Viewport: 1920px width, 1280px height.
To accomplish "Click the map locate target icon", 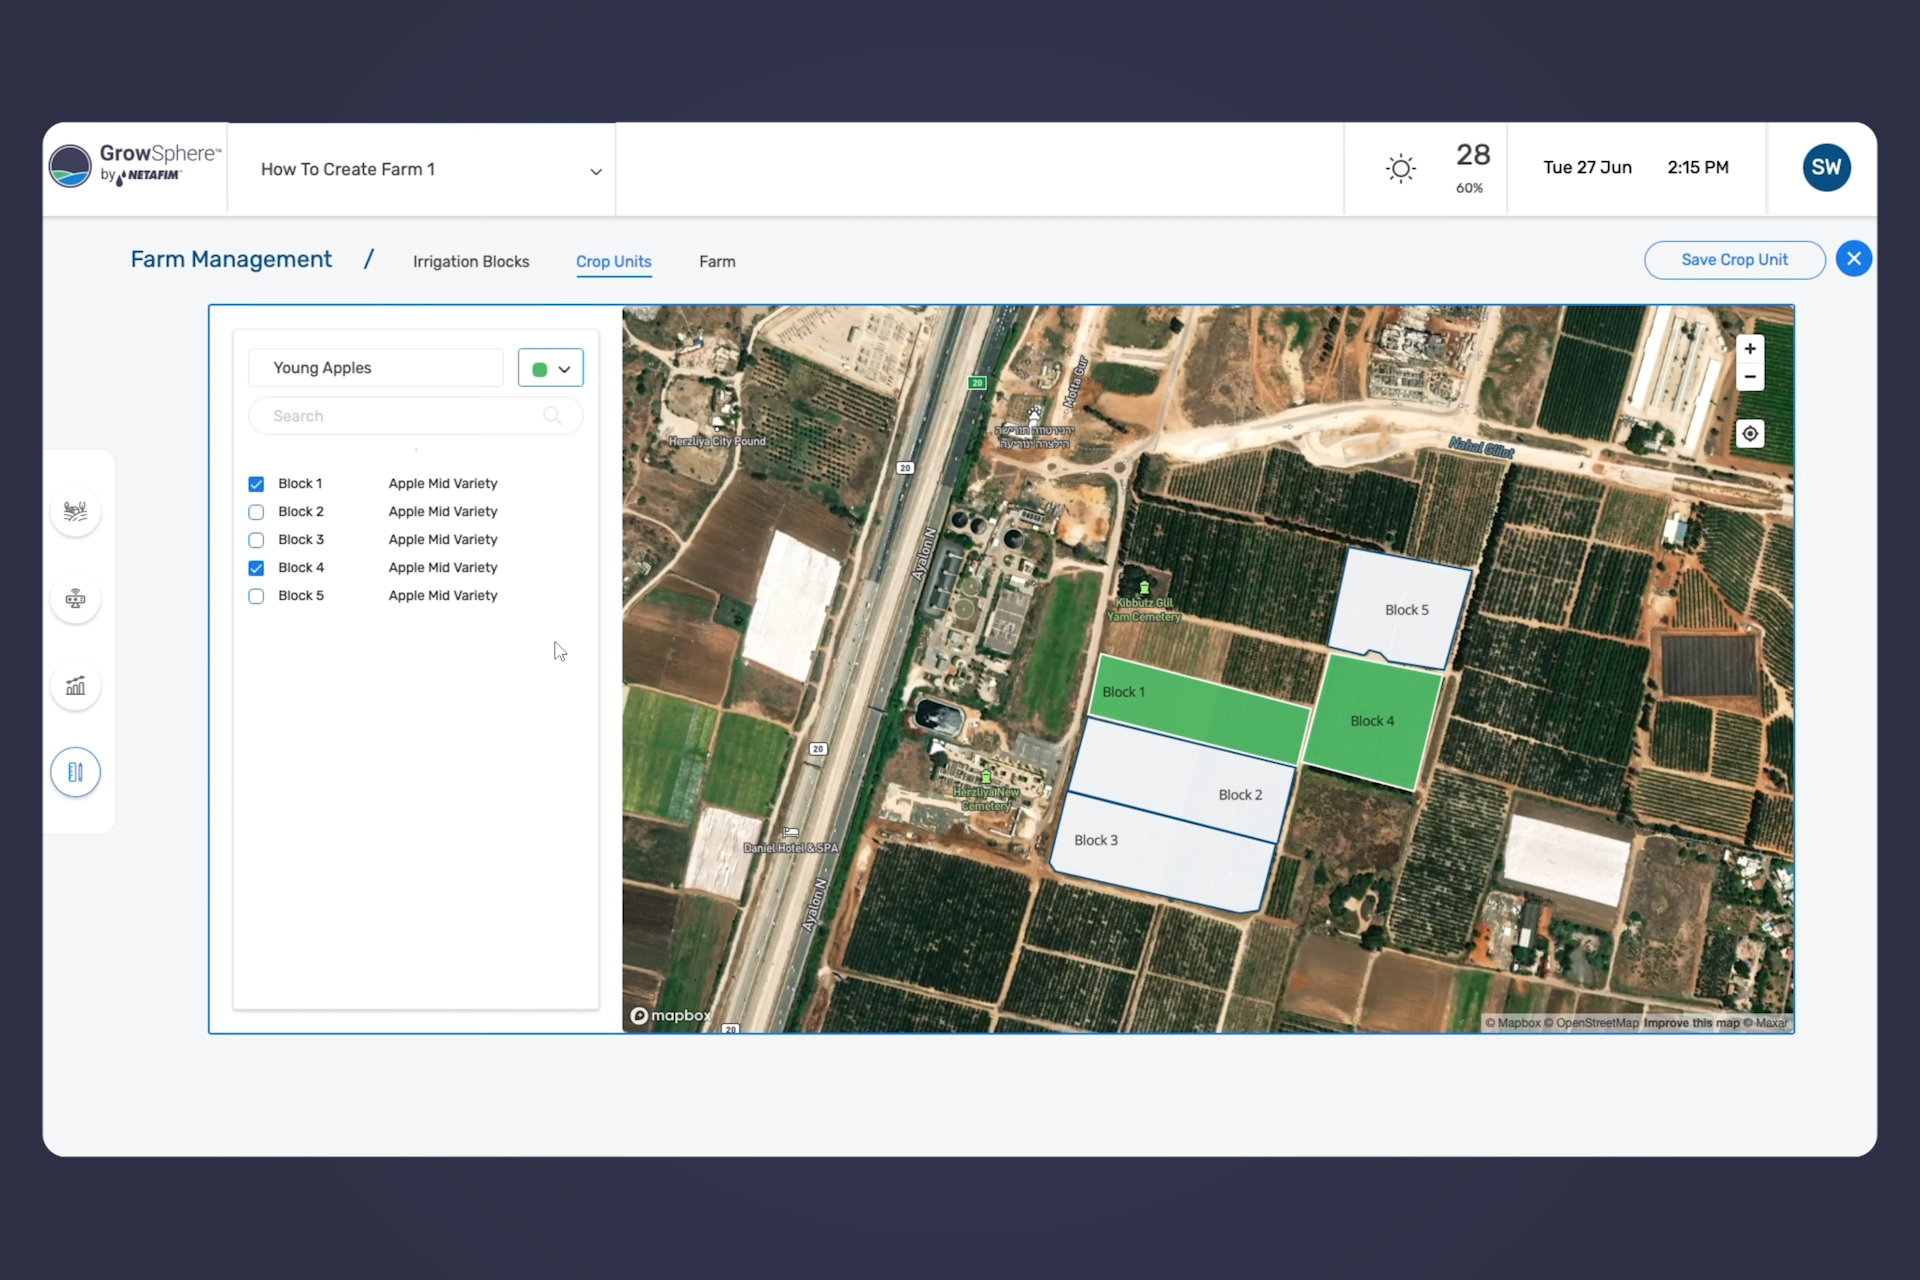I will coord(1750,434).
